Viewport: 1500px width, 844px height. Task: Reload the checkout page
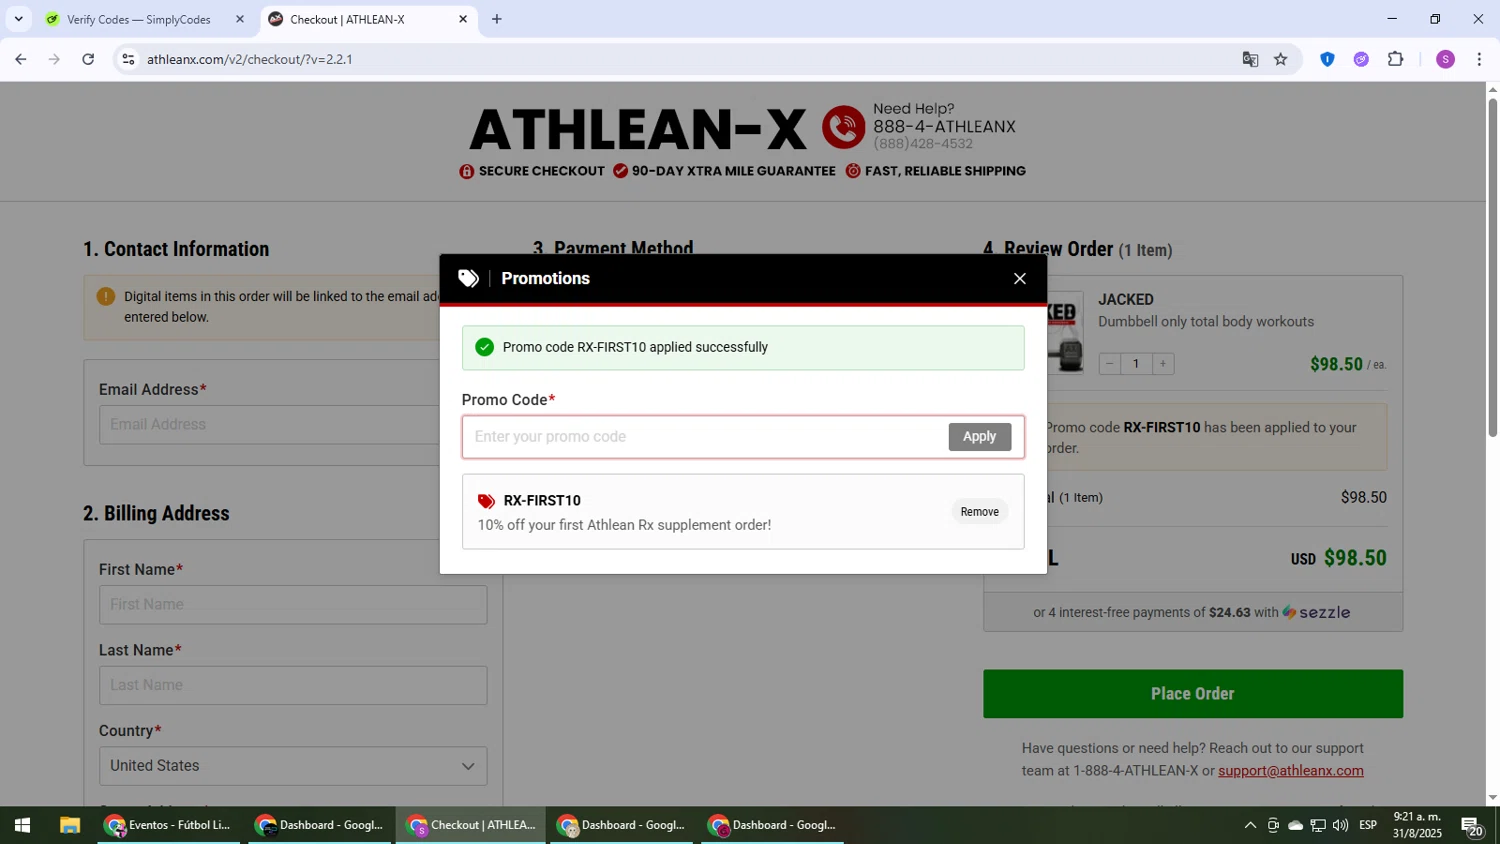[x=88, y=59]
